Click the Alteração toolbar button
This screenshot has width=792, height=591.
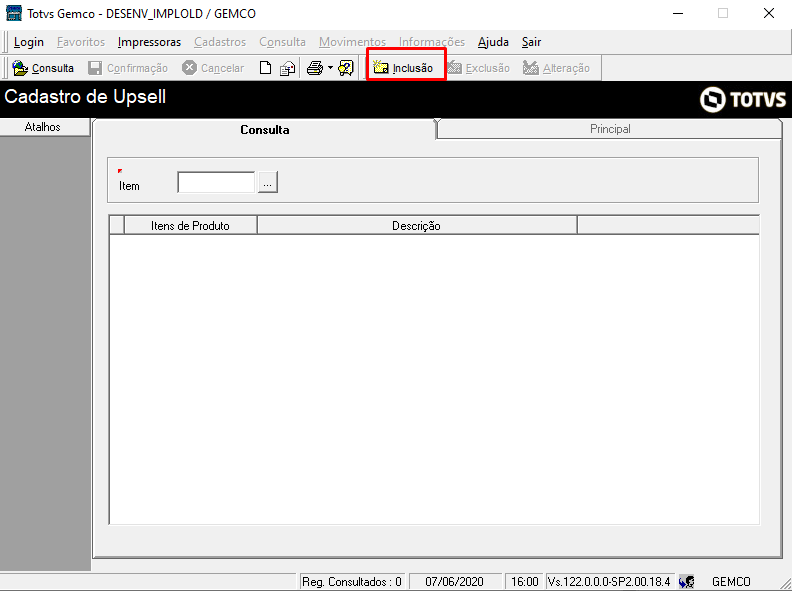pyautogui.click(x=557, y=68)
